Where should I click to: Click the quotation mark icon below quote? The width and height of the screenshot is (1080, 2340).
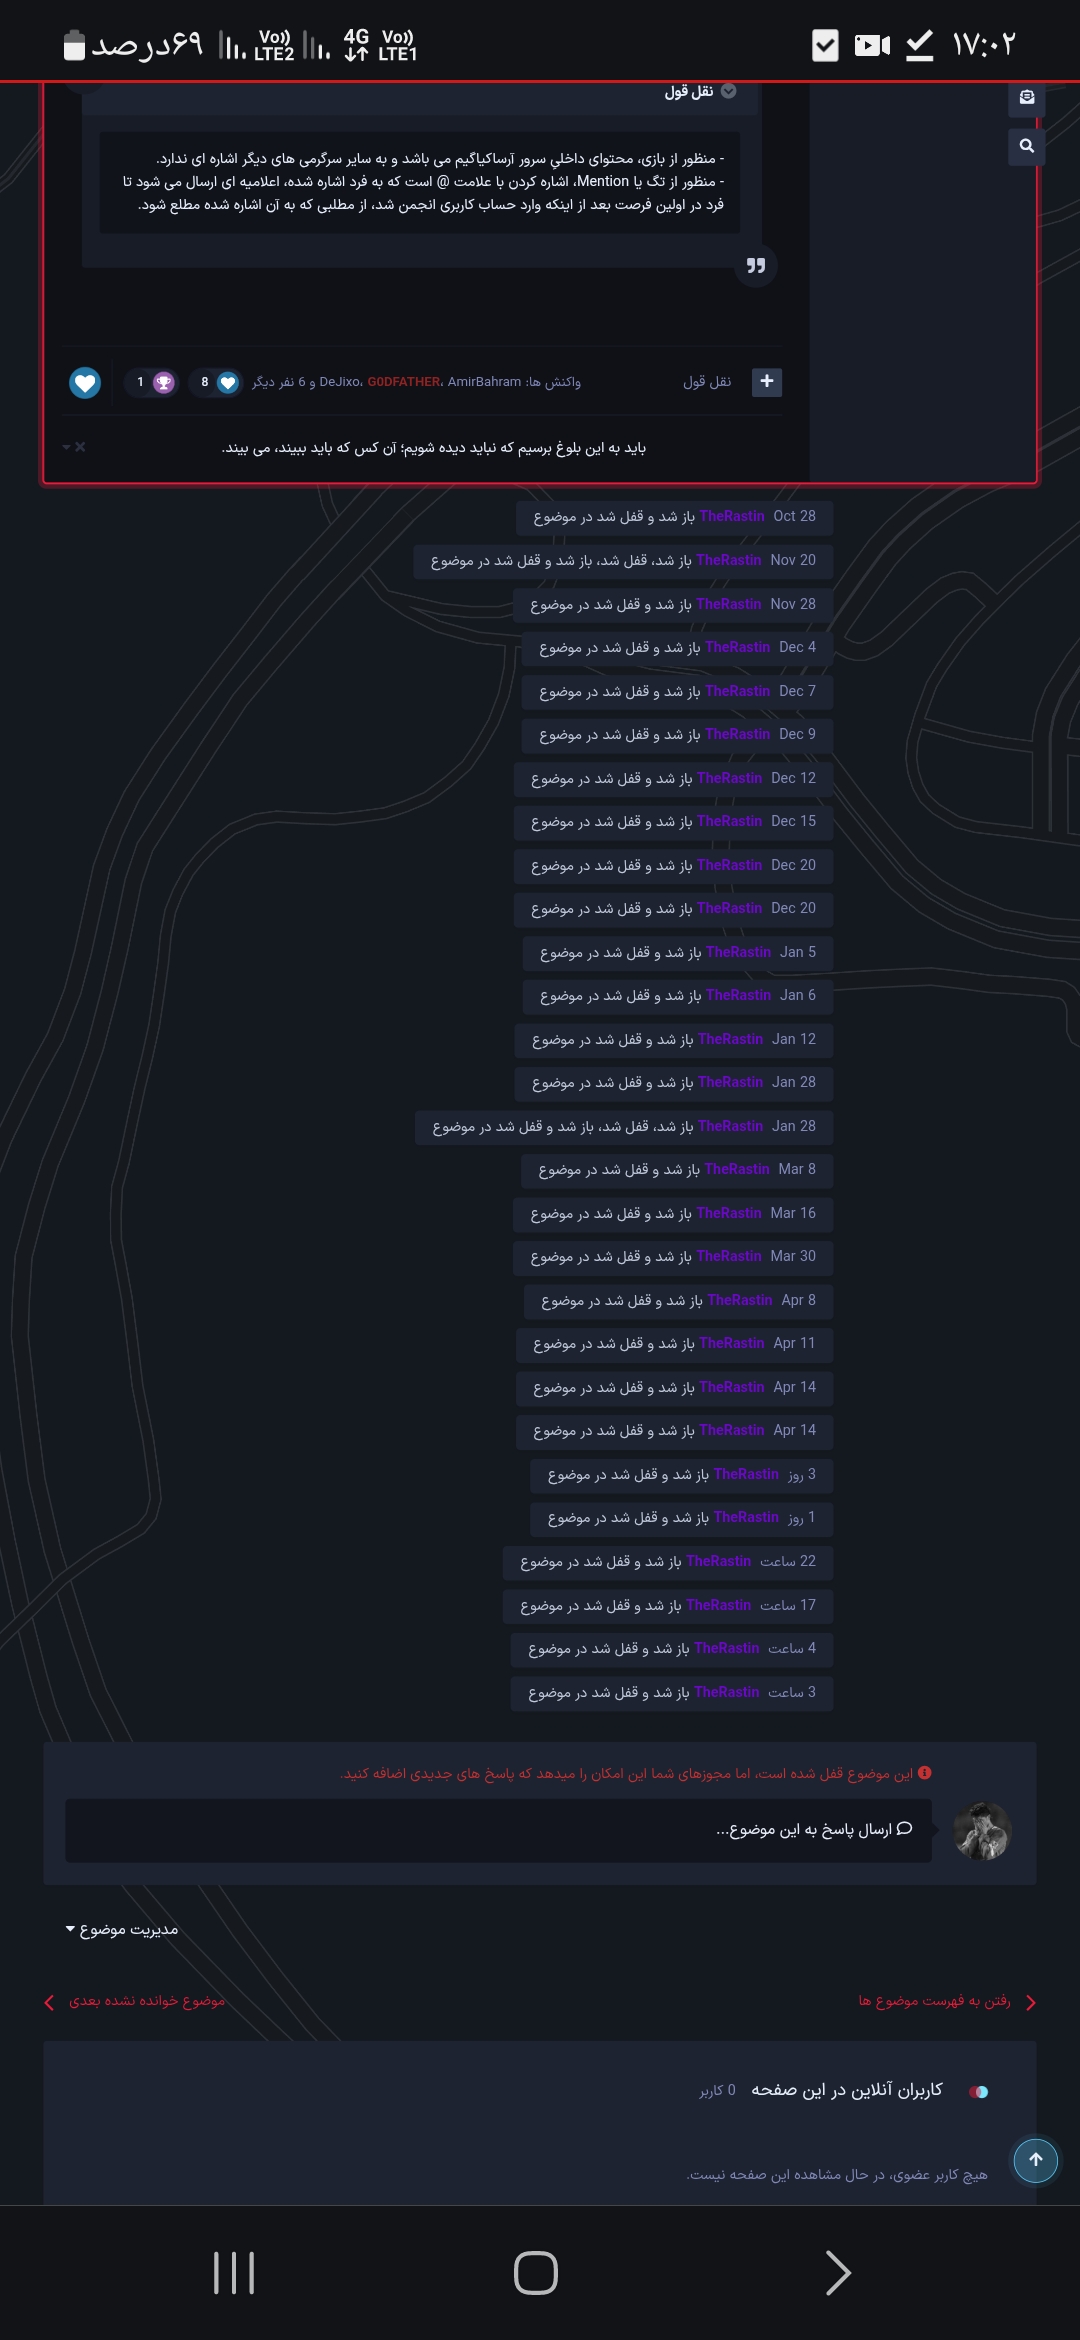click(x=756, y=266)
